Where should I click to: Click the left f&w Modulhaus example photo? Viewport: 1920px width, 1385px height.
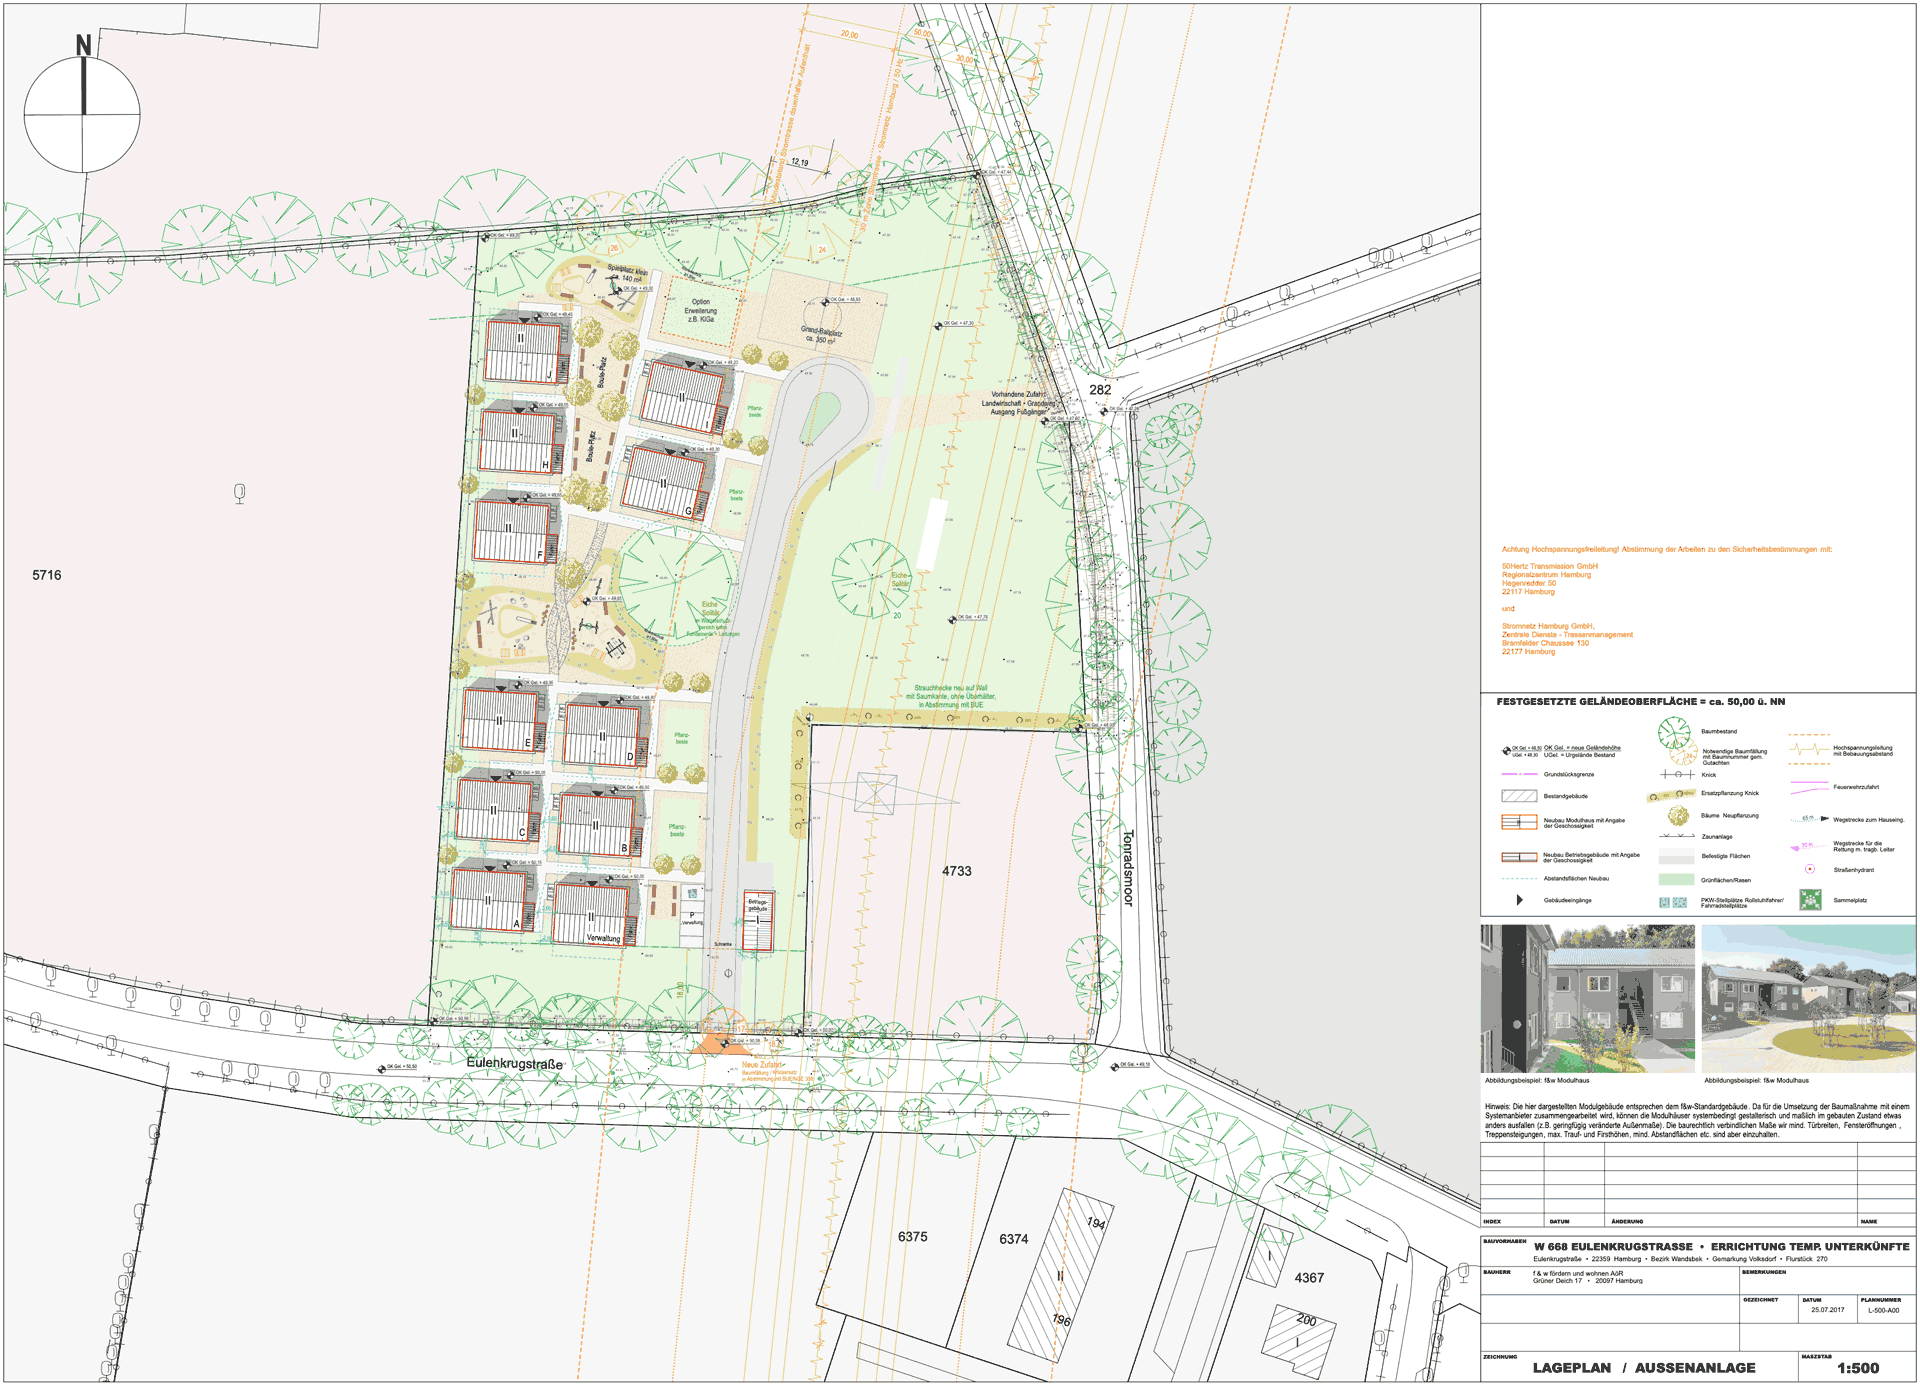pos(1588,998)
